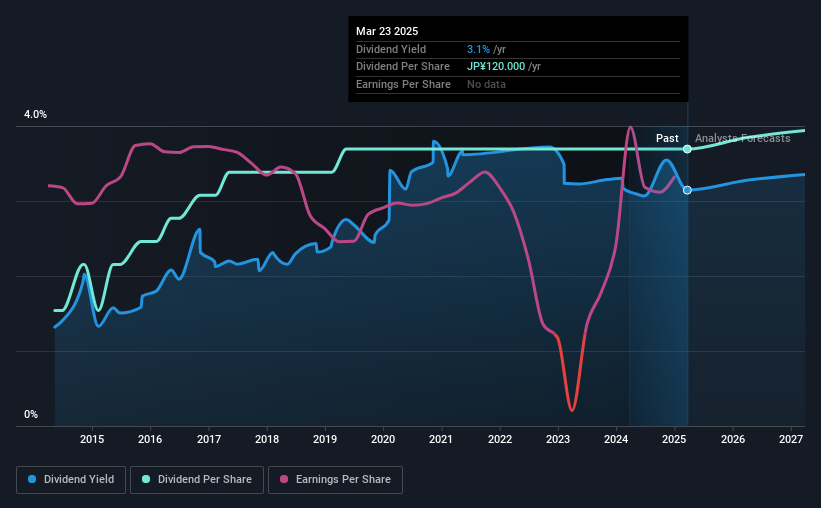This screenshot has height=508, width=821.
Task: Click the 'Analysts Forecasts' label
Action: (742, 138)
